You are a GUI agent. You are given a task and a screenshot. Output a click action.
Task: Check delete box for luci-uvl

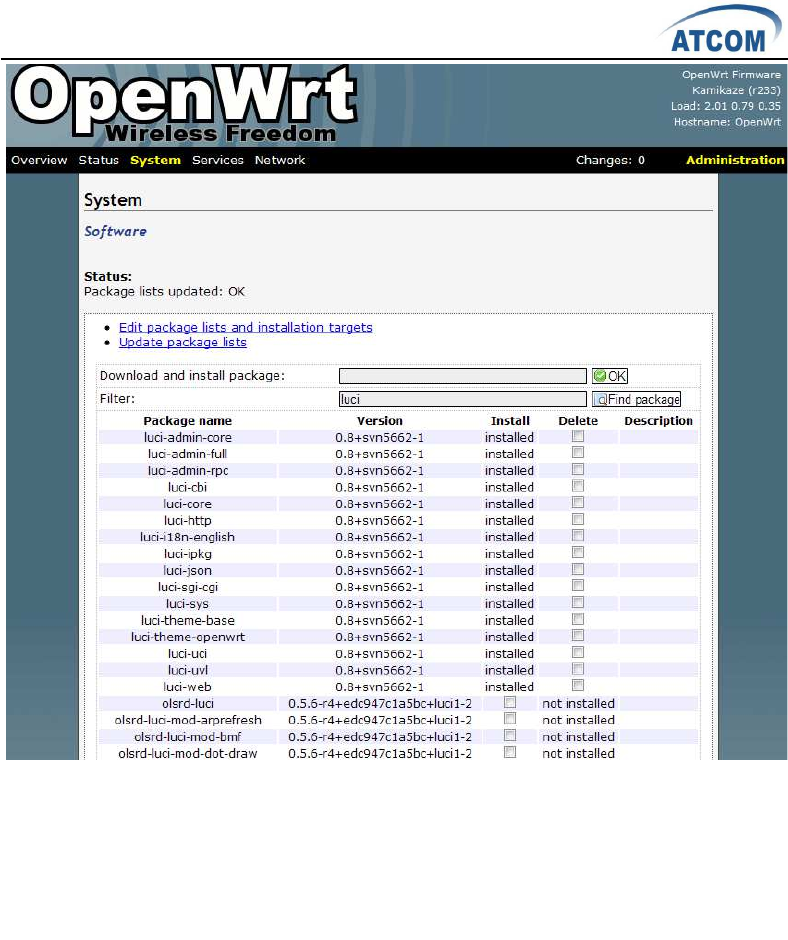tap(578, 669)
